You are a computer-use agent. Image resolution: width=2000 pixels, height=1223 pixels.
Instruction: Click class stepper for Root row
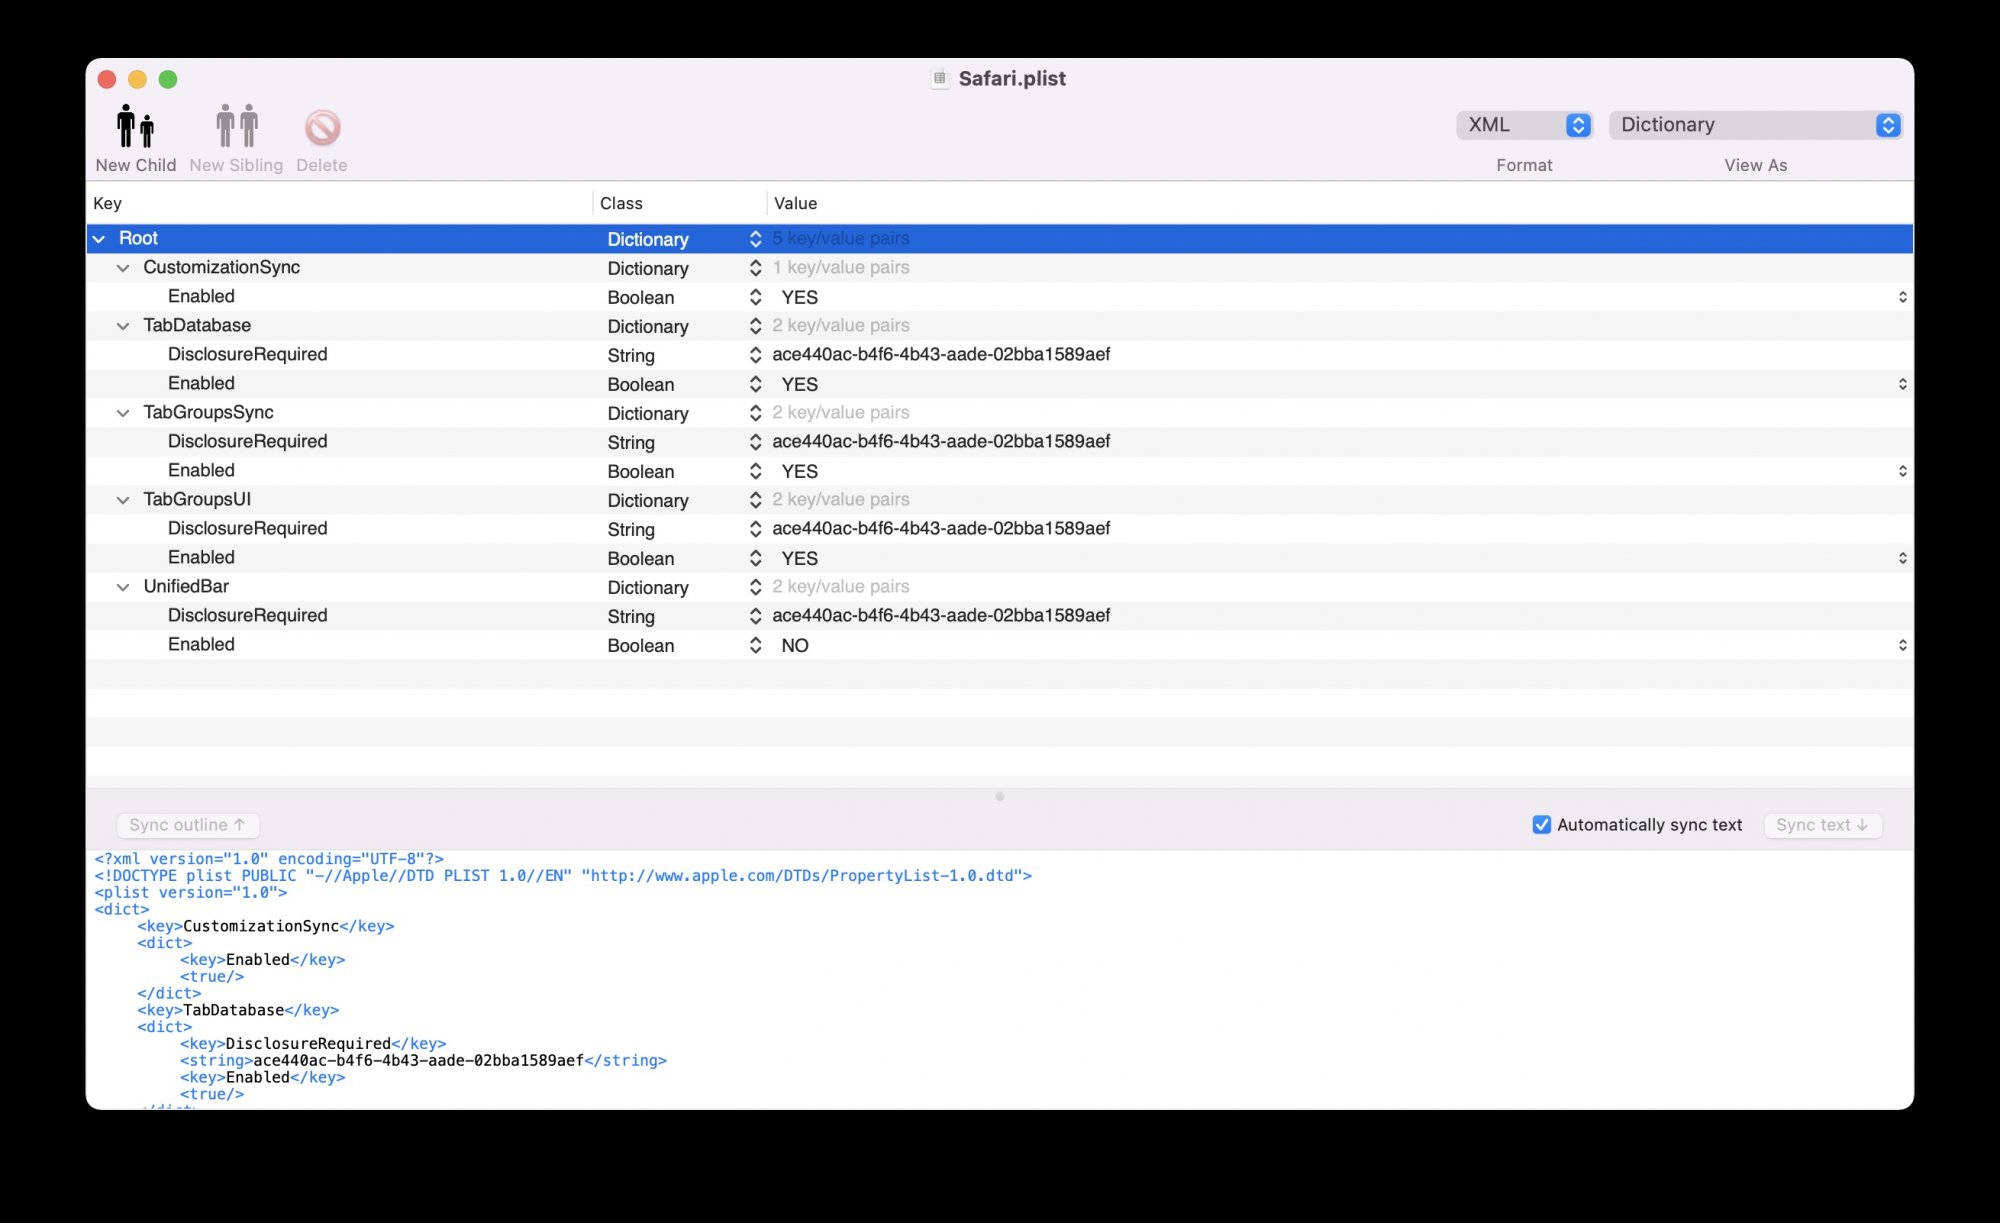click(755, 239)
